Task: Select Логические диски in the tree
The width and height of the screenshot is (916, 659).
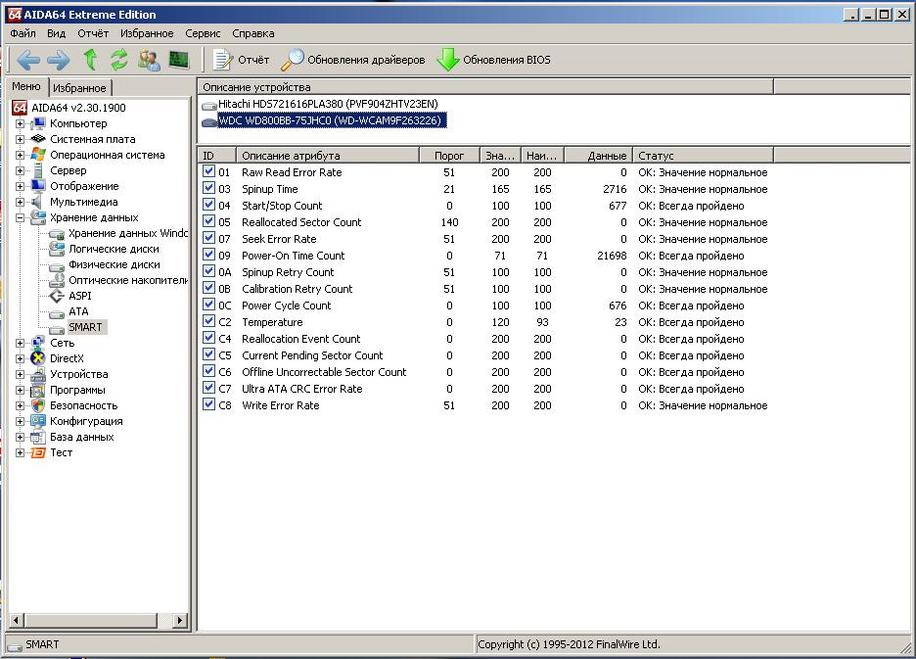Action: point(114,249)
